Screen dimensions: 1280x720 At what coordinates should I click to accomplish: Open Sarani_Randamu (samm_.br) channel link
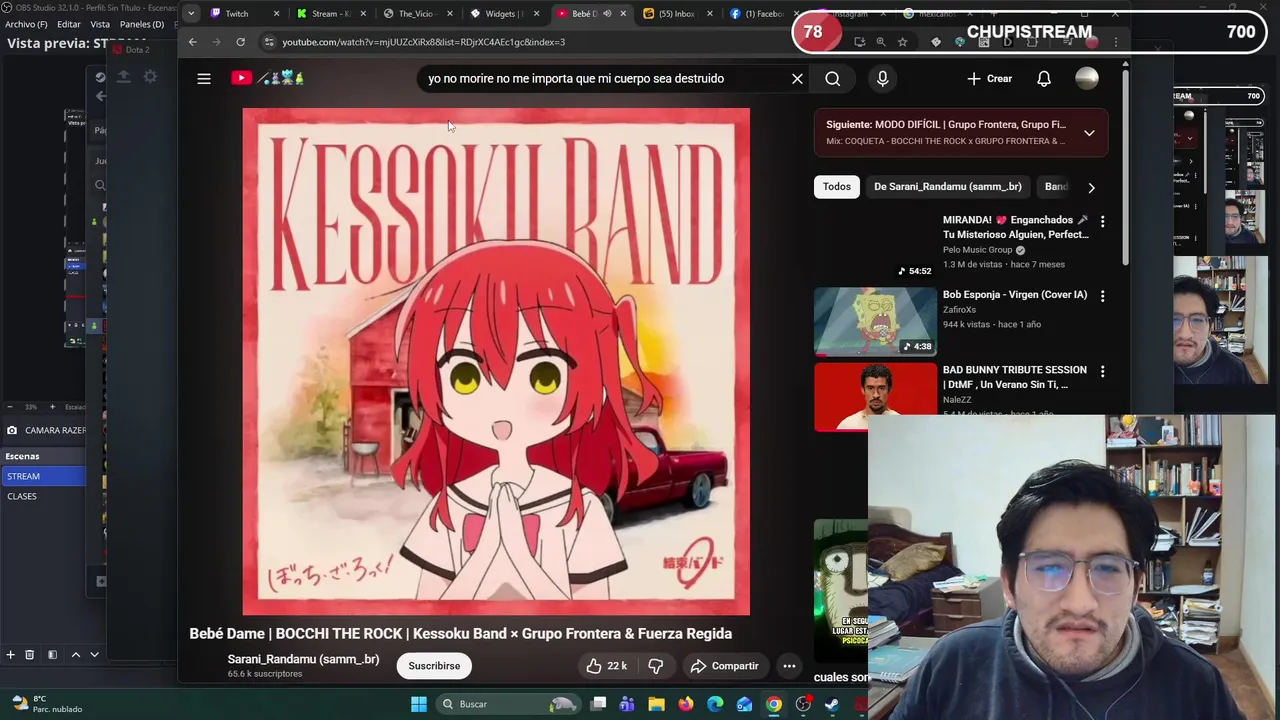coord(303,659)
